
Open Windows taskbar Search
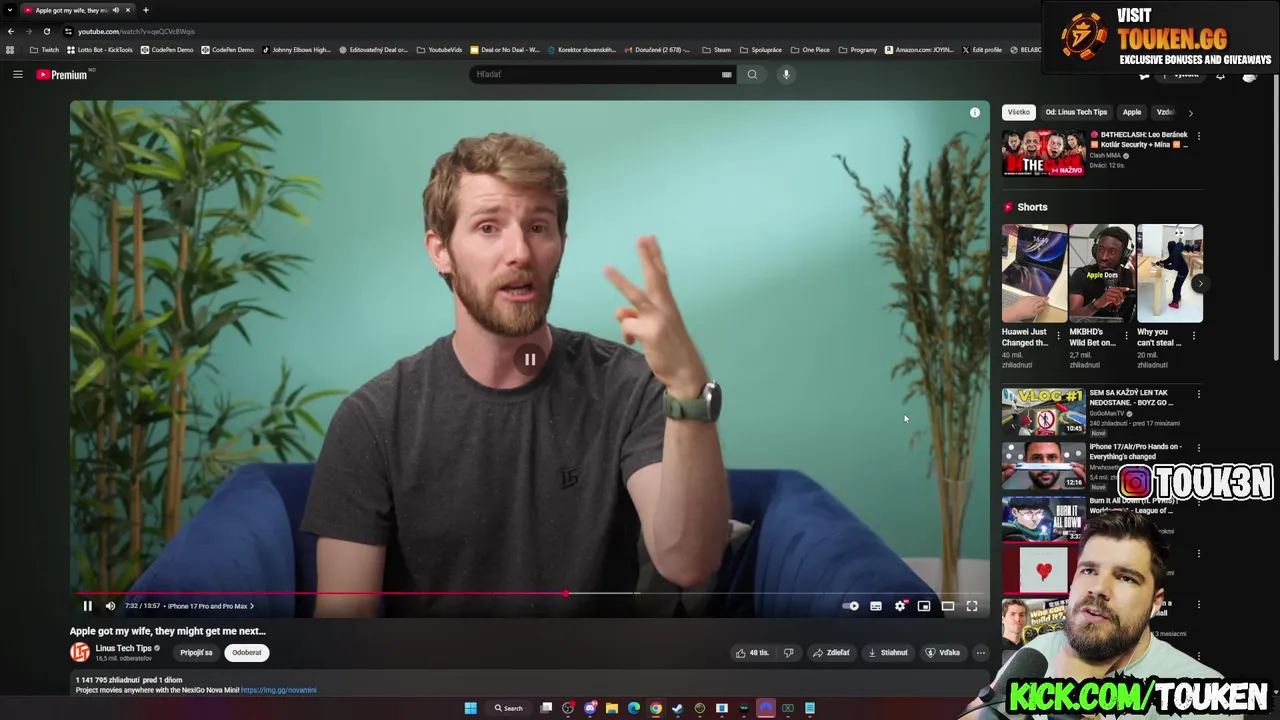(x=508, y=708)
